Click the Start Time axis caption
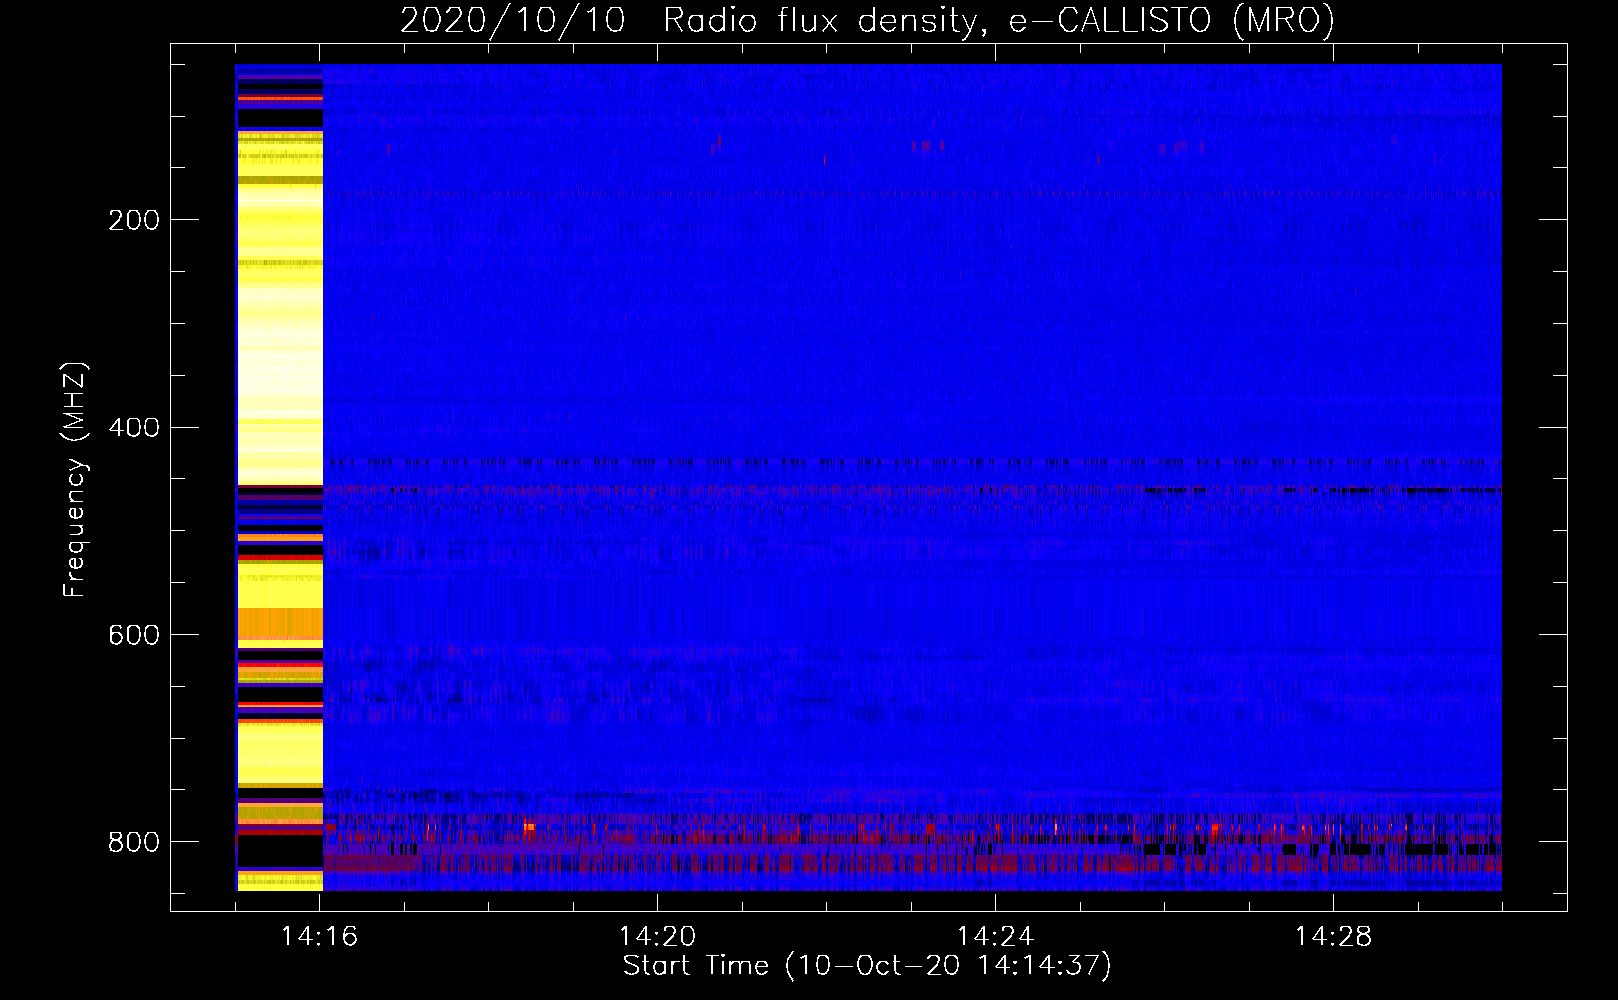This screenshot has width=1618, height=1000. tap(867, 966)
